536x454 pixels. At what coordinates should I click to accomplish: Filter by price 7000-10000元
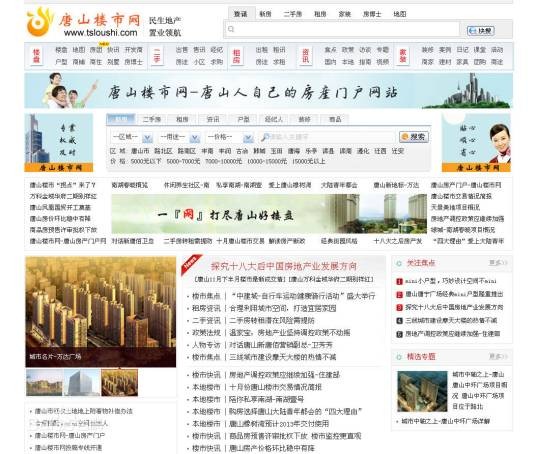(224, 161)
